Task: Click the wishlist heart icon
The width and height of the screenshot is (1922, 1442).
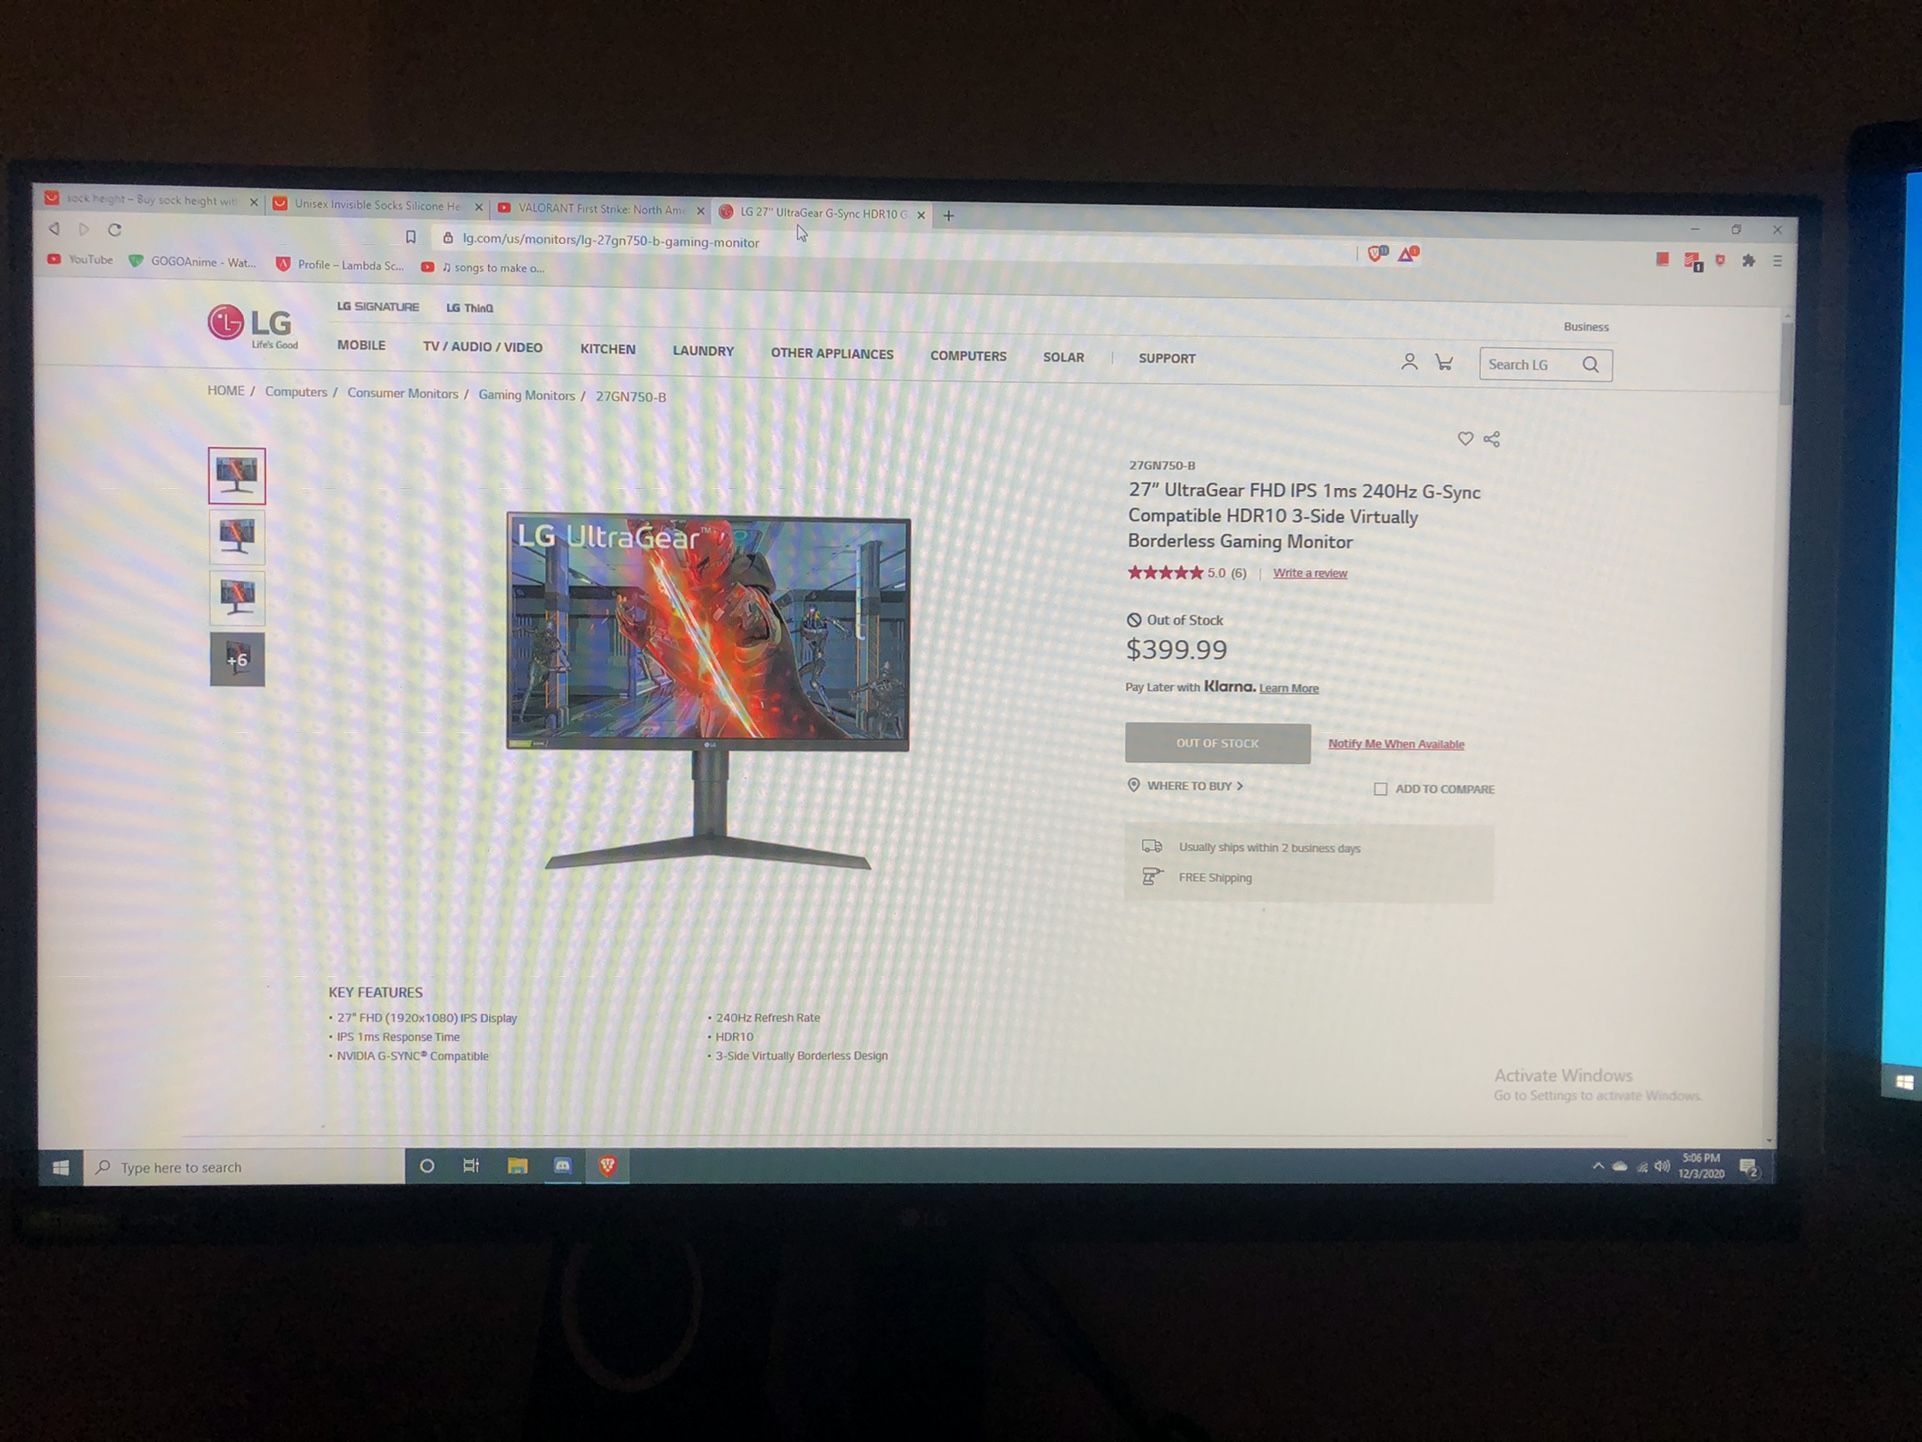Action: click(x=1465, y=439)
